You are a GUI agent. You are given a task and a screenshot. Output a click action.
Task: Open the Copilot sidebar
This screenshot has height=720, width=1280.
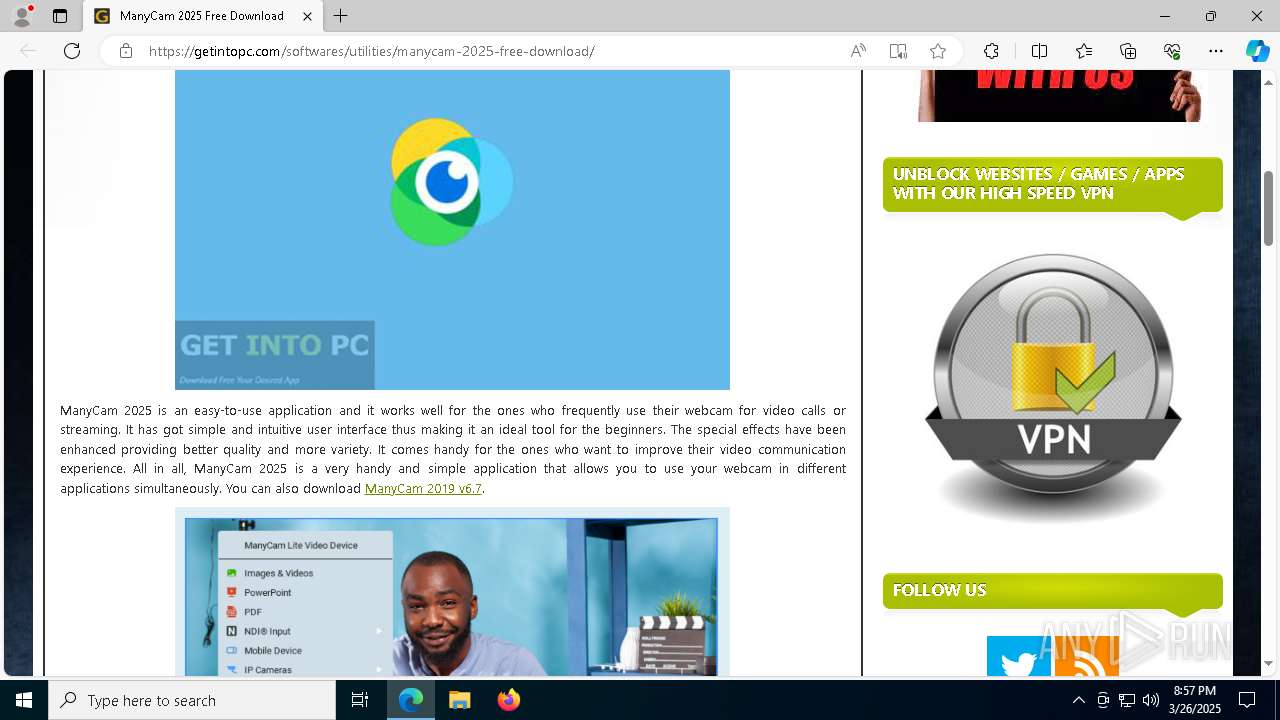[x=1257, y=51]
